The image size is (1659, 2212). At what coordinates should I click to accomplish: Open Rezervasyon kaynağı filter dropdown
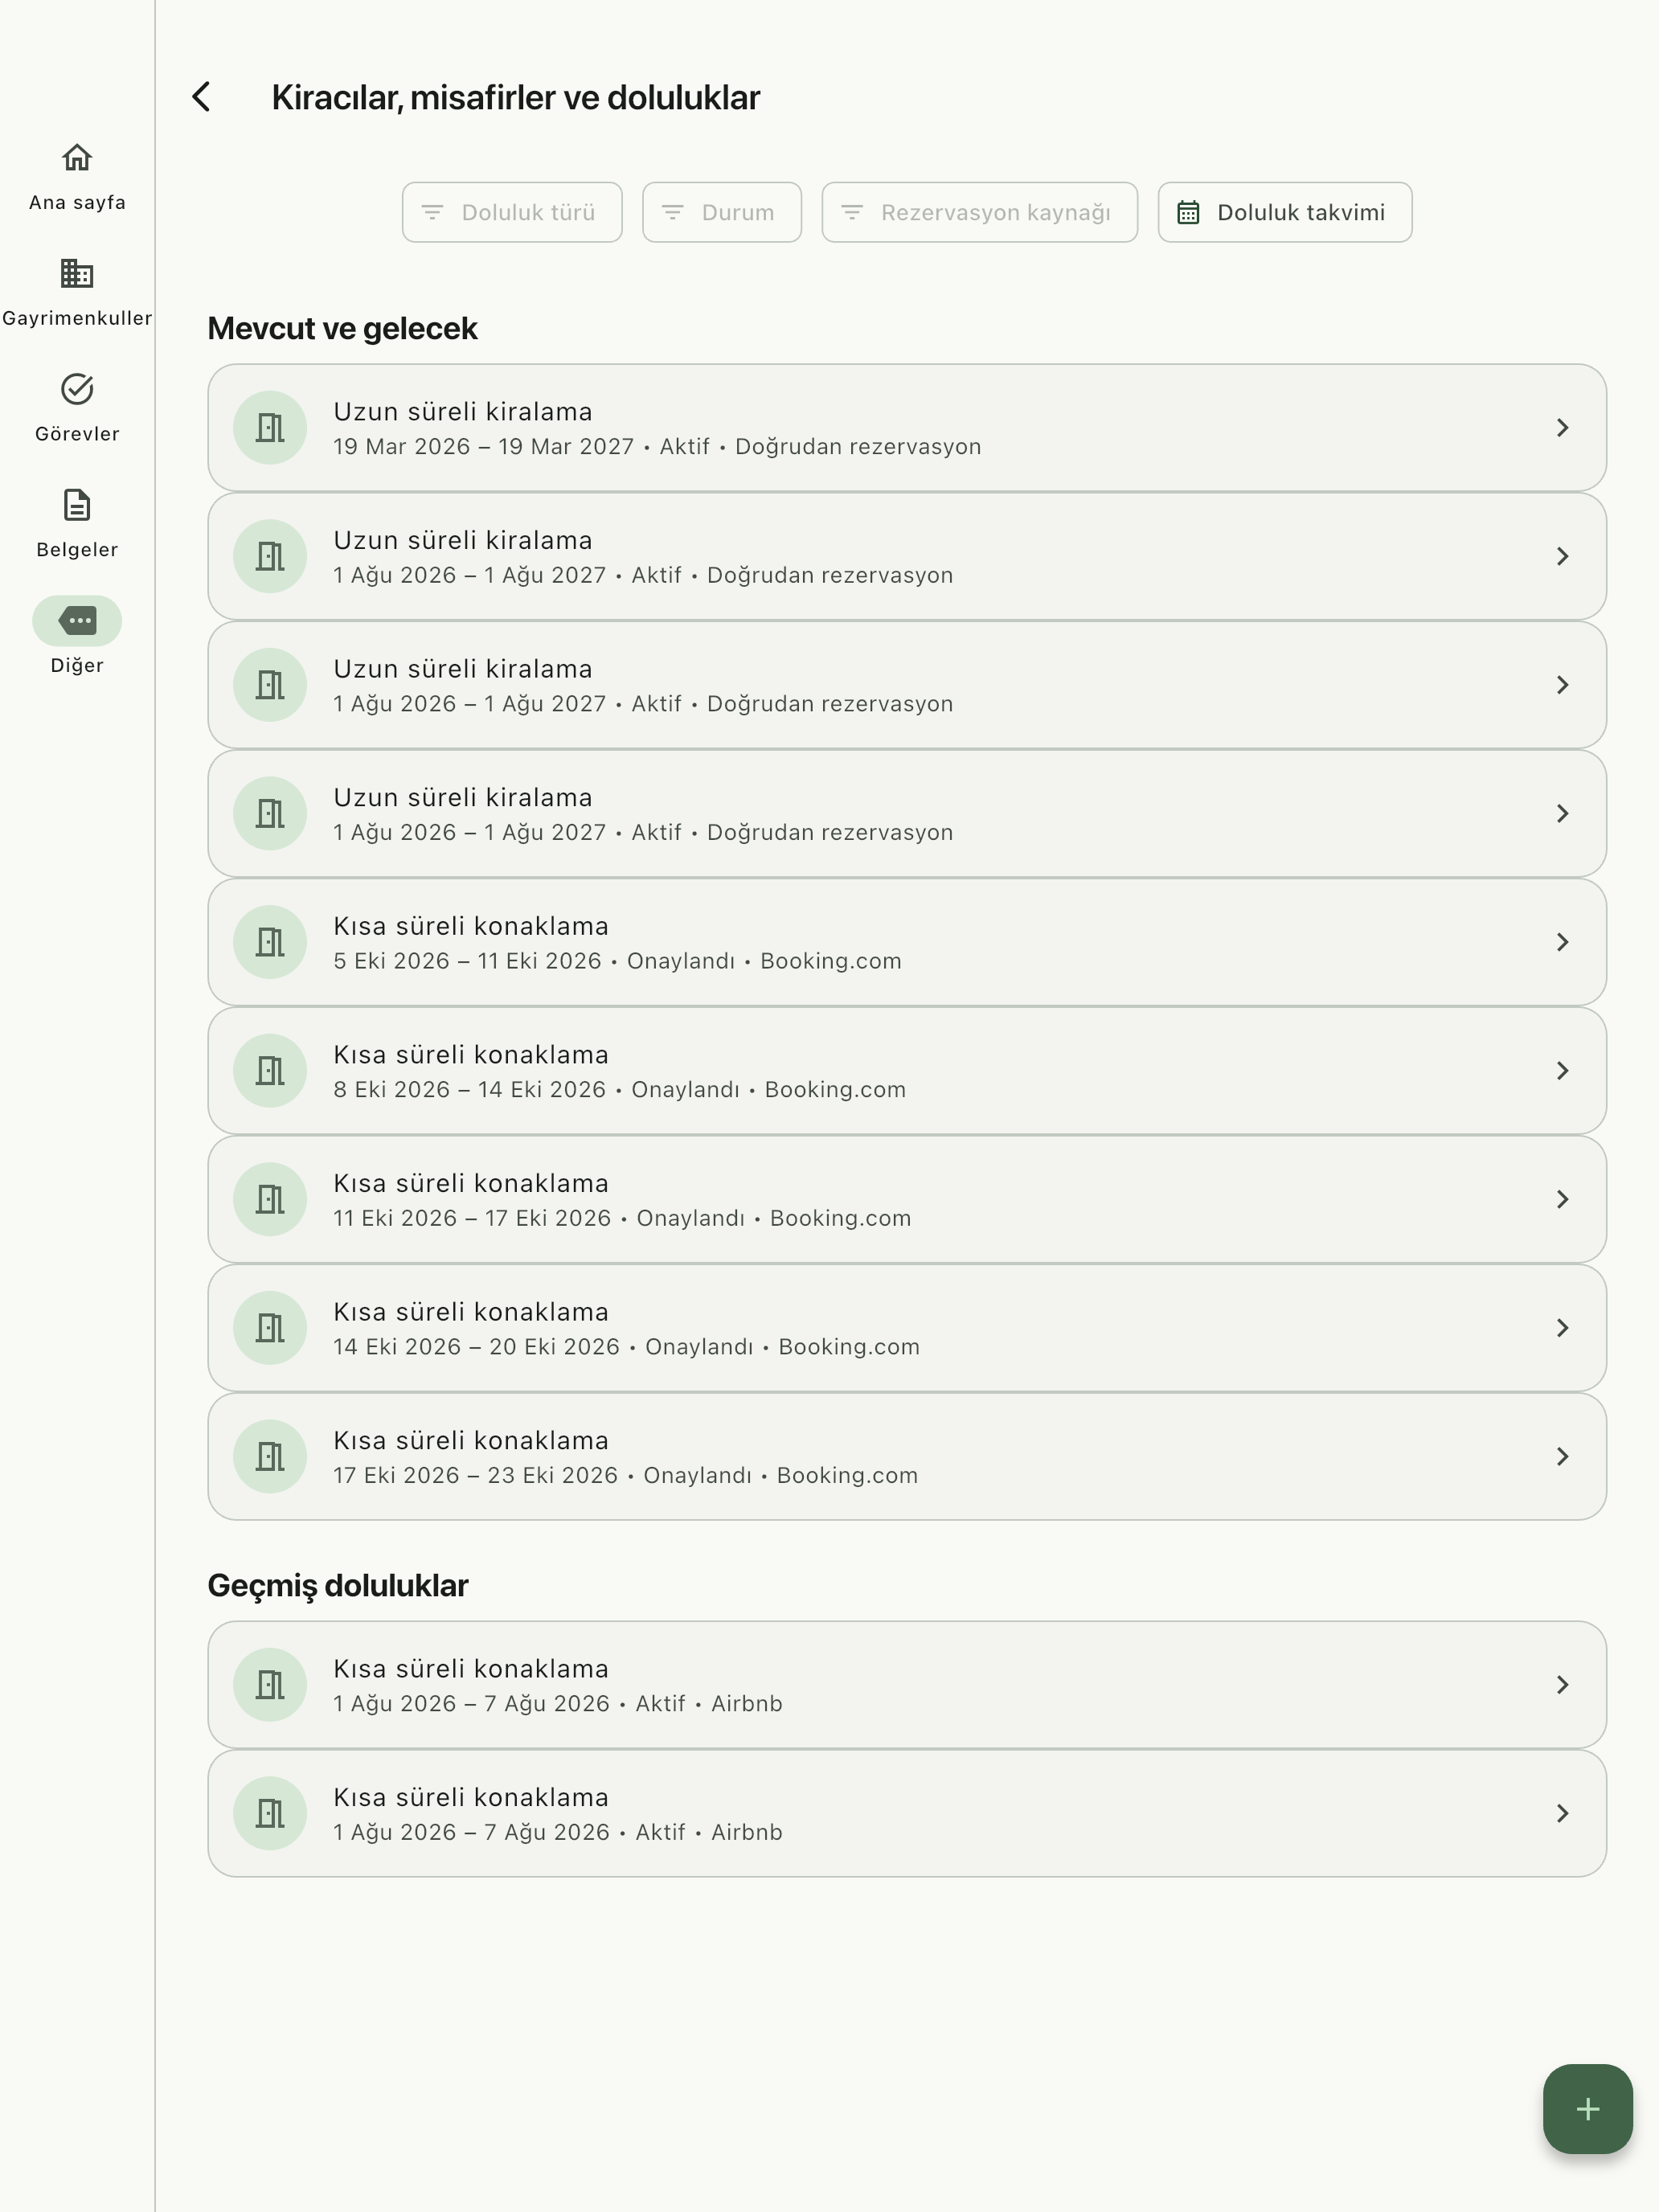click(x=980, y=212)
